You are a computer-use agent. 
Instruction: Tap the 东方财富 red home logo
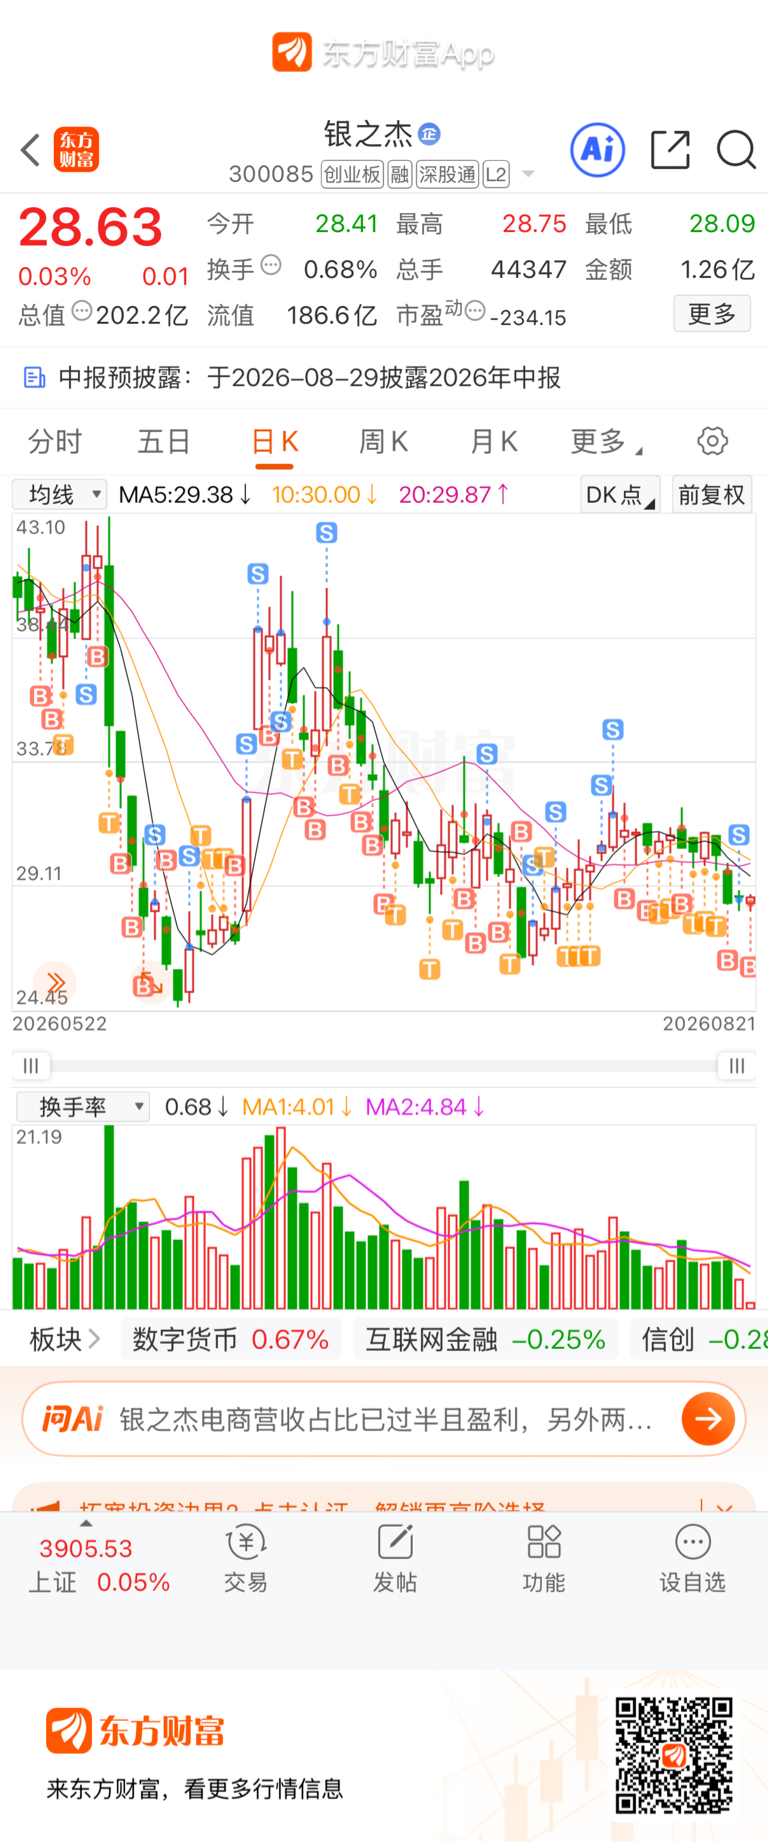(x=76, y=151)
